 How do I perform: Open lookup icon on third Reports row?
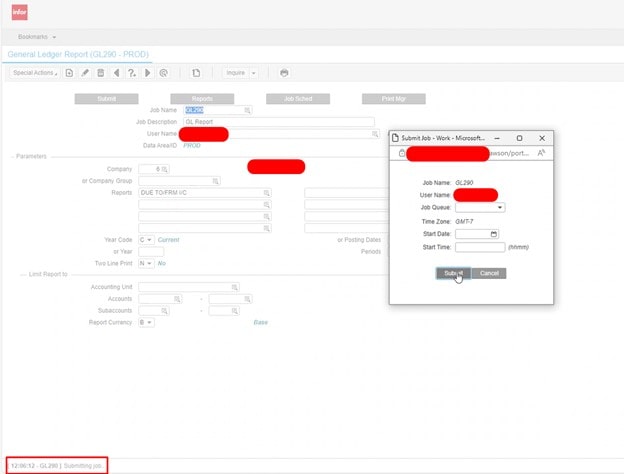pos(267,217)
